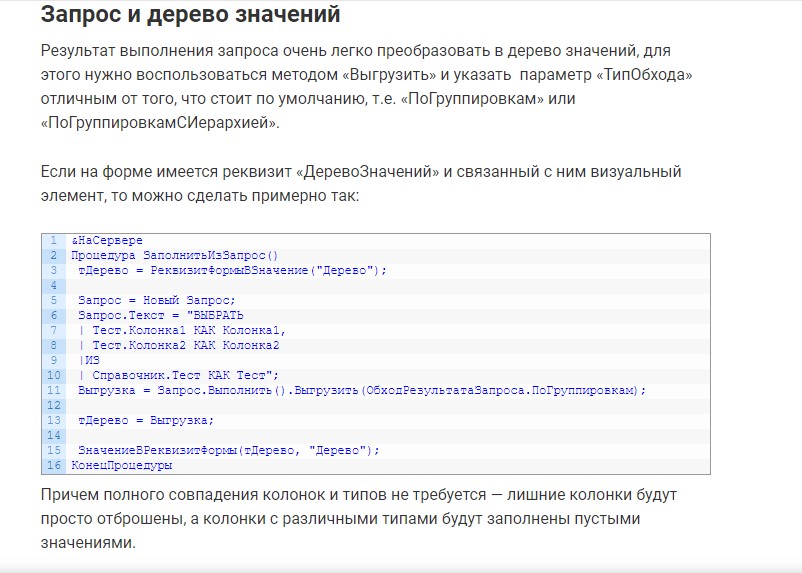This screenshot has height=573, width=802.
Task: Click code line number 5
Action: [x=54, y=300]
